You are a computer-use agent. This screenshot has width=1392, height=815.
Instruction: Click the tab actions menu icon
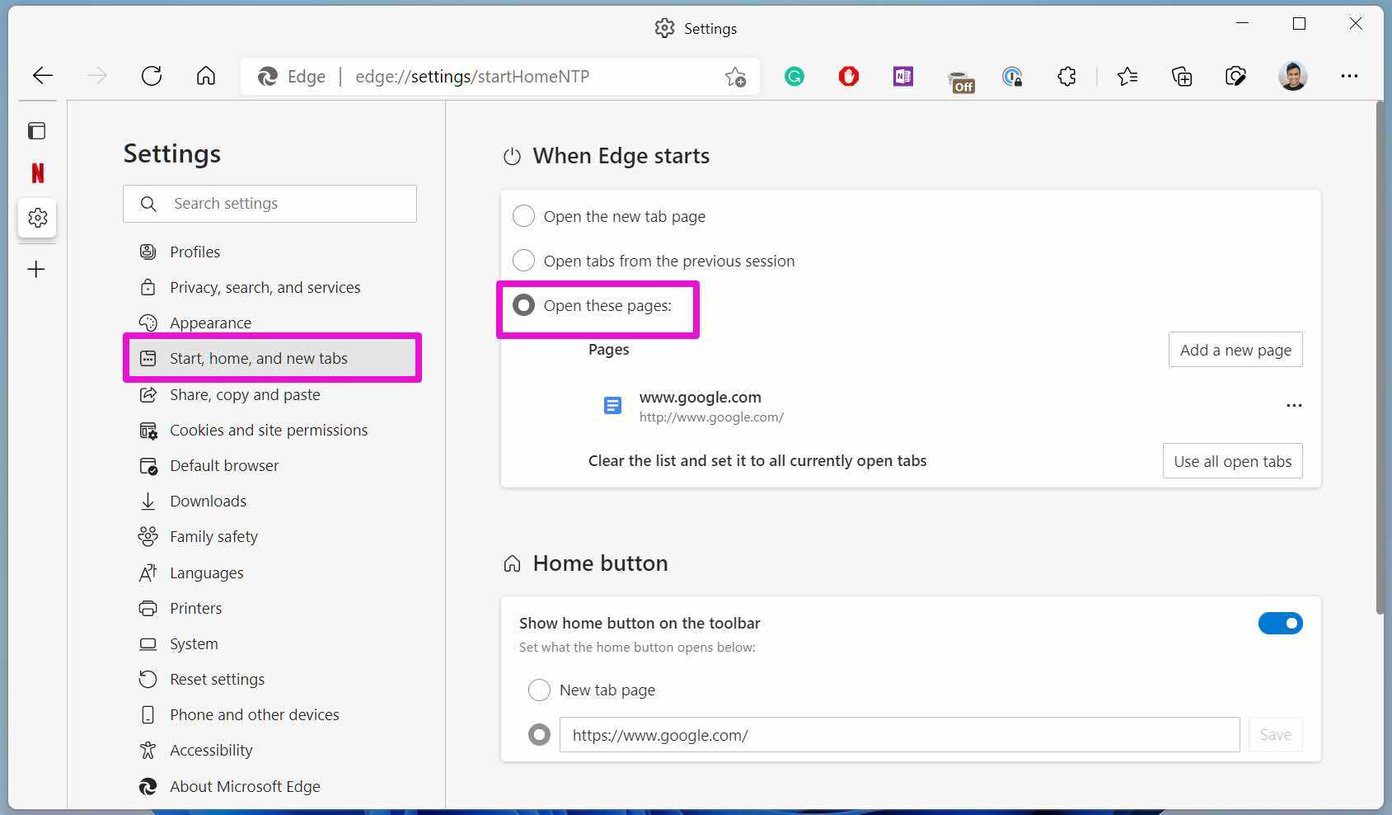tap(37, 131)
